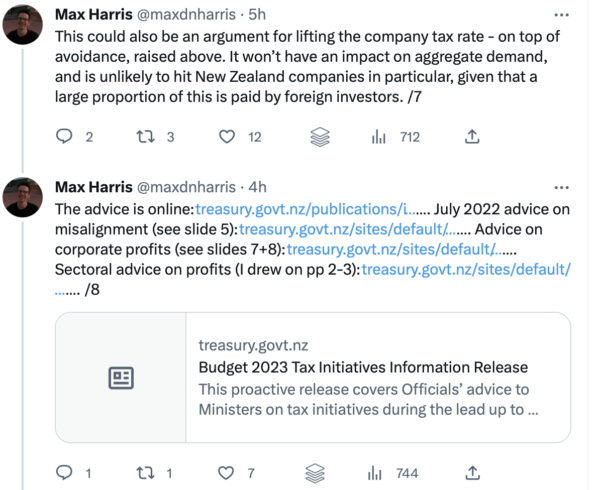Viewport: 600px width, 490px height.
Task: Reply to the second tweet ending /8
Action: 65,471
